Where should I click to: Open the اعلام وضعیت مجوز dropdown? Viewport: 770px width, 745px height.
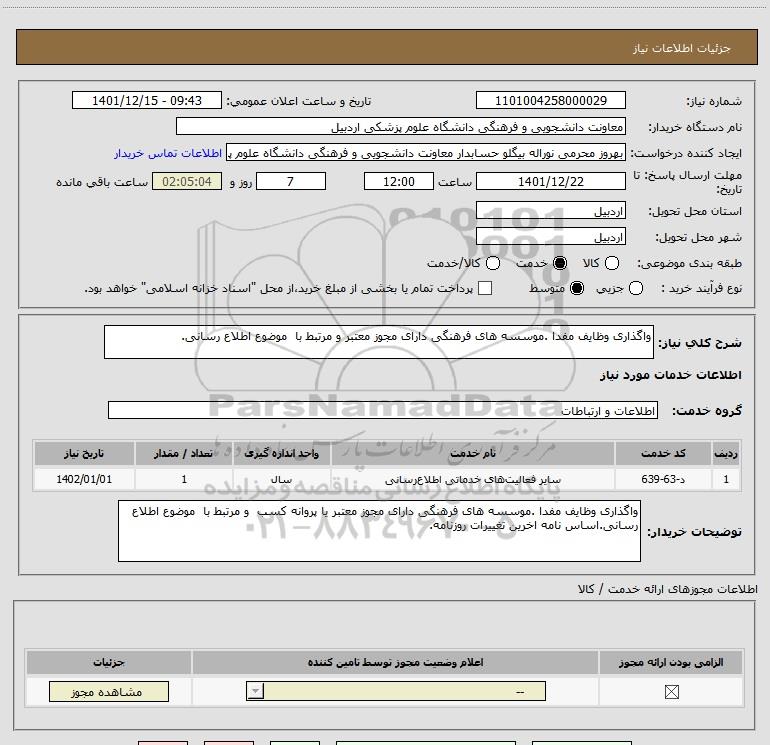coord(396,691)
